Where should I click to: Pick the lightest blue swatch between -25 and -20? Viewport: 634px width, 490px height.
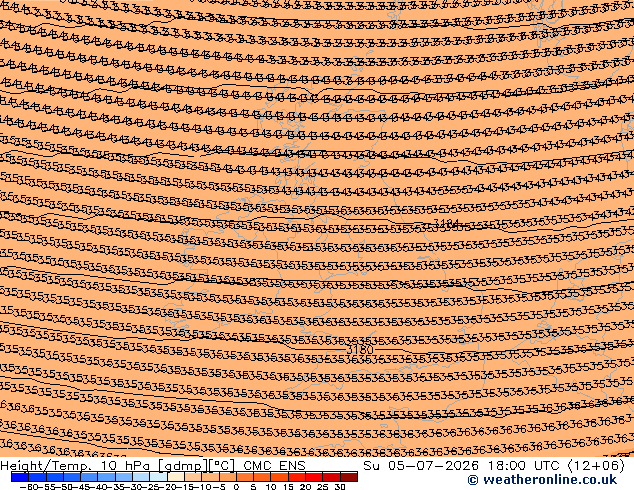[x=158, y=477]
